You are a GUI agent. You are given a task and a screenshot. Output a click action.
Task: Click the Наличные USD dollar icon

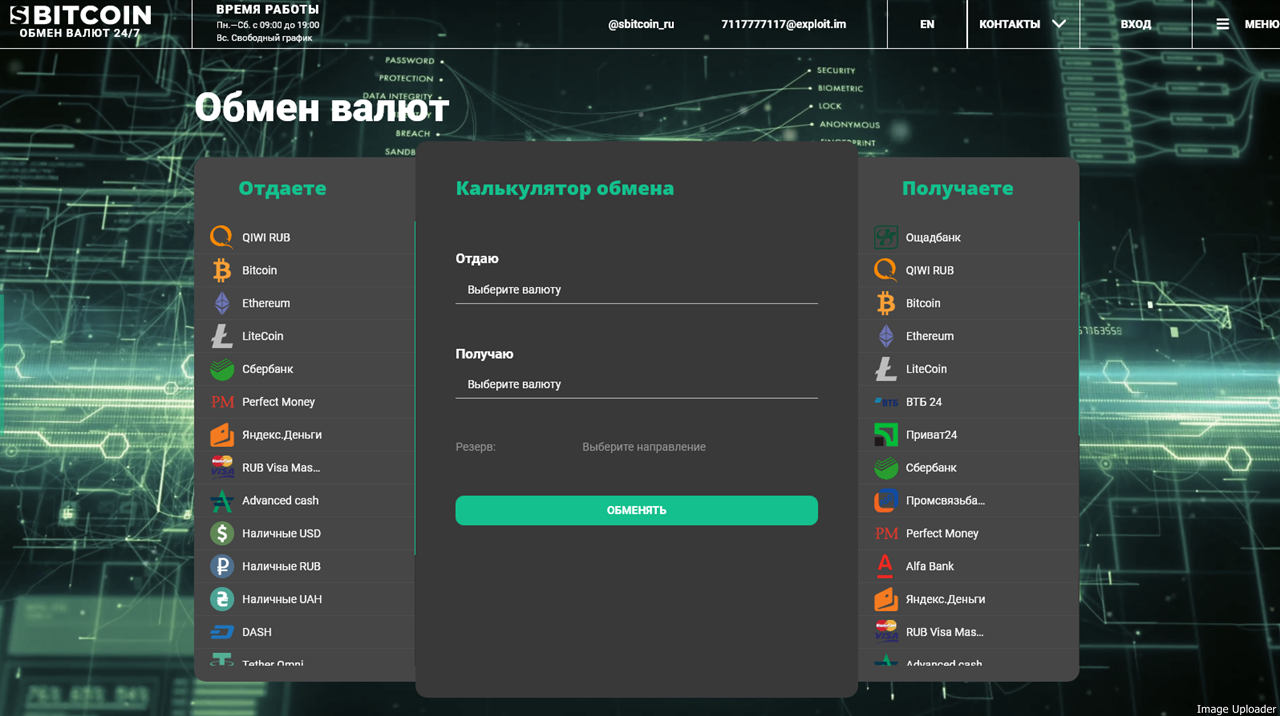point(222,533)
